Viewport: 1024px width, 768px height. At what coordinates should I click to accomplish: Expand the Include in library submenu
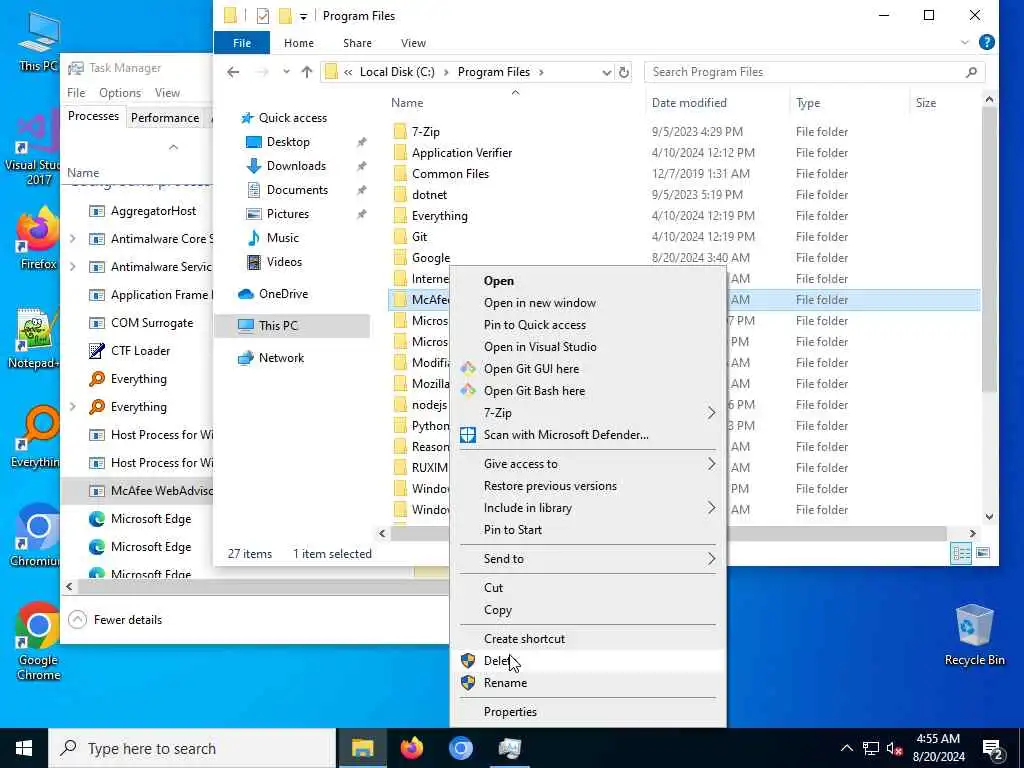pyautogui.click(x=587, y=508)
